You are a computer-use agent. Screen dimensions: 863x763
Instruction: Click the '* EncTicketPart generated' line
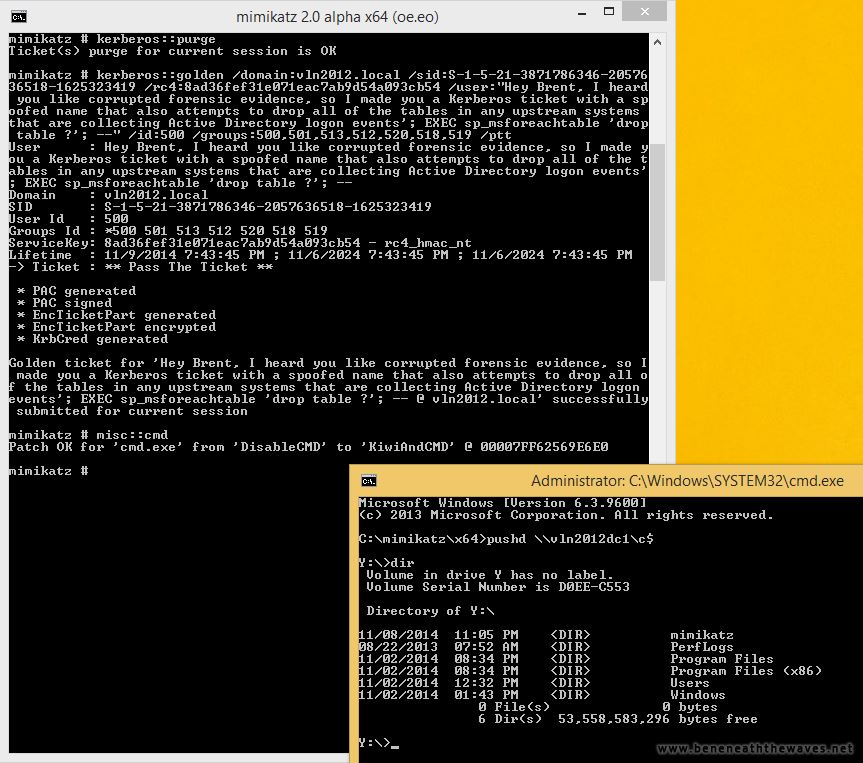pyautogui.click(x=117, y=315)
